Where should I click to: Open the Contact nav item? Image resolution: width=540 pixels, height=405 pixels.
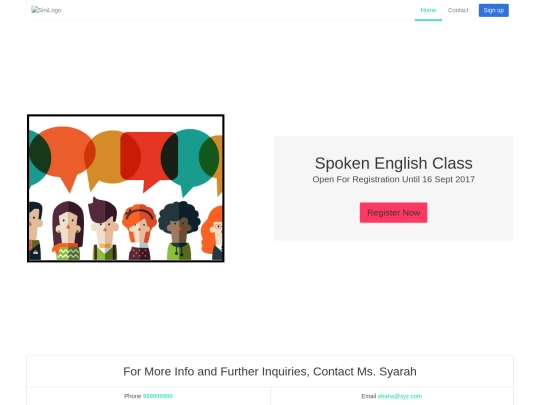(458, 10)
